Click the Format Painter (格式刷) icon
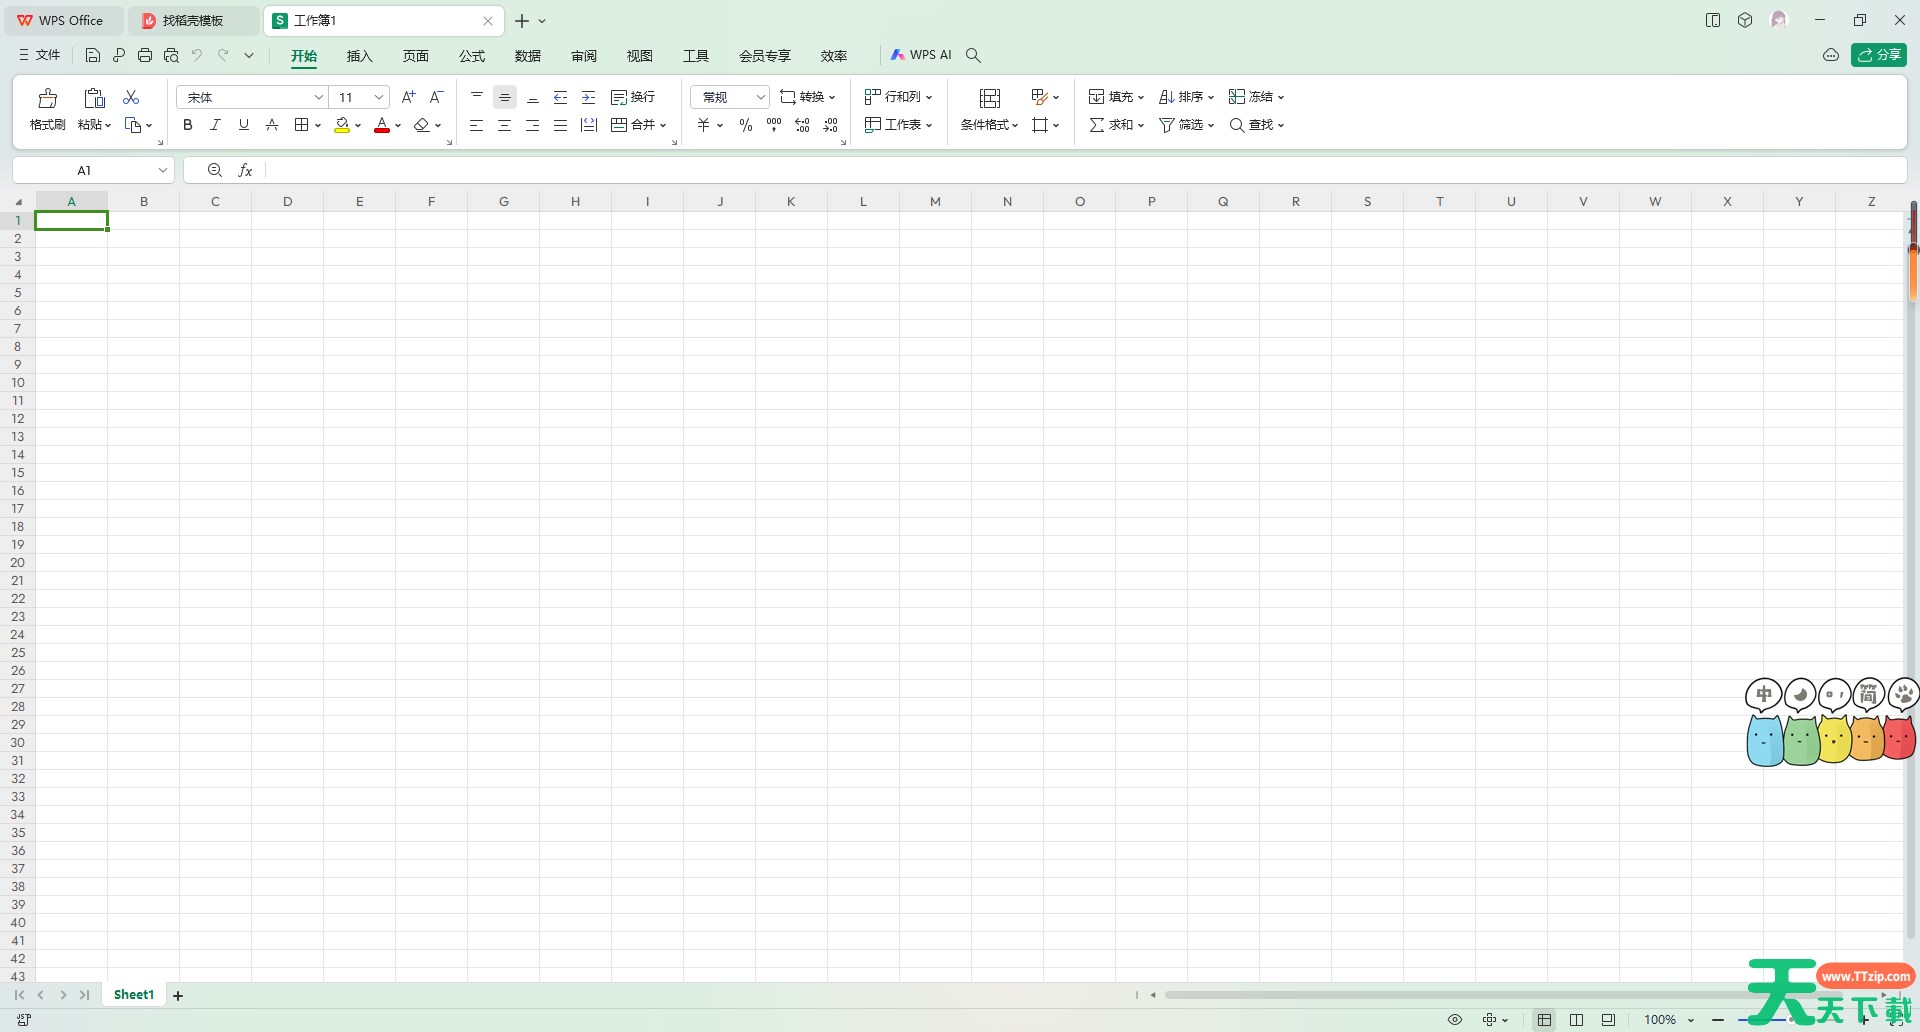The image size is (1920, 1032). (x=47, y=99)
